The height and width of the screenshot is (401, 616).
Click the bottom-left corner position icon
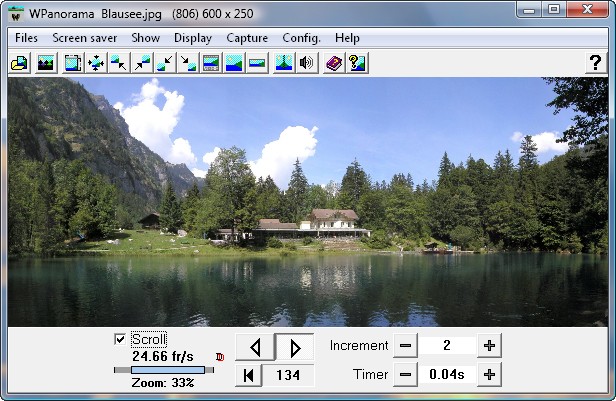coord(165,63)
